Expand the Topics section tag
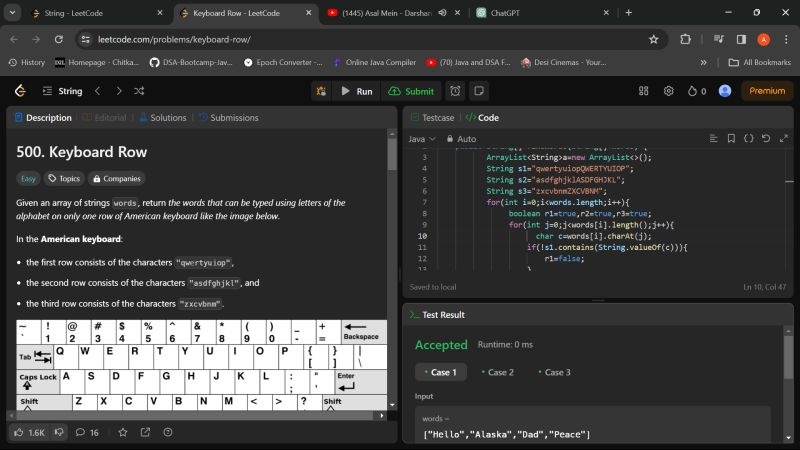The width and height of the screenshot is (800, 450). [x=64, y=179]
